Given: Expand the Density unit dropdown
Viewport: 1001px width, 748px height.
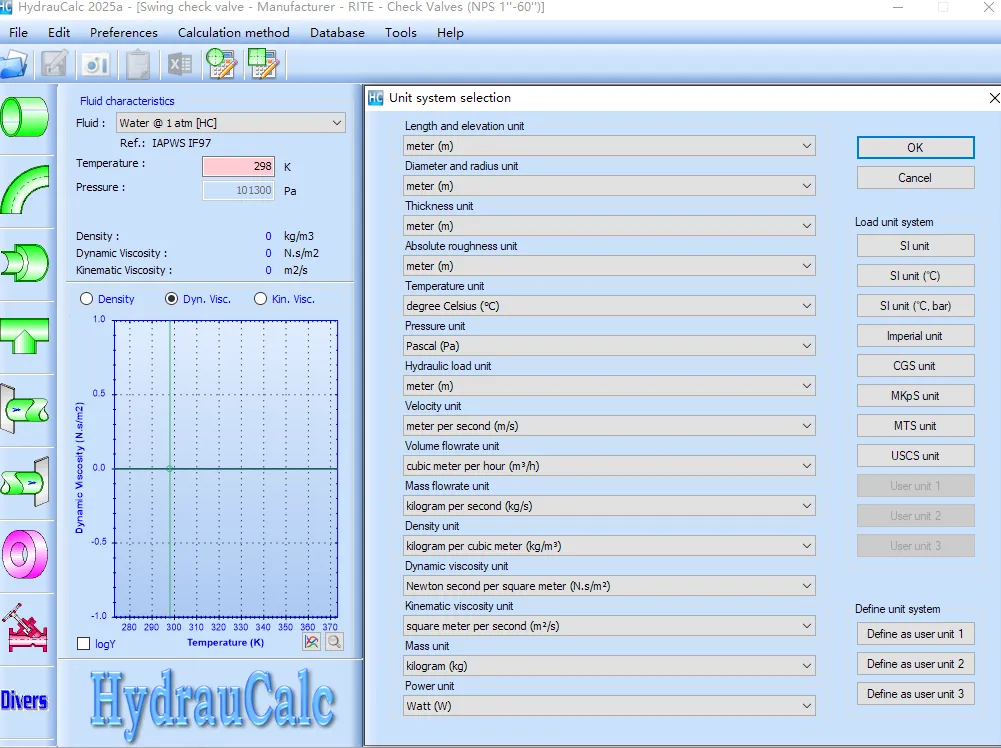Looking at the screenshot, I should [x=609, y=546].
